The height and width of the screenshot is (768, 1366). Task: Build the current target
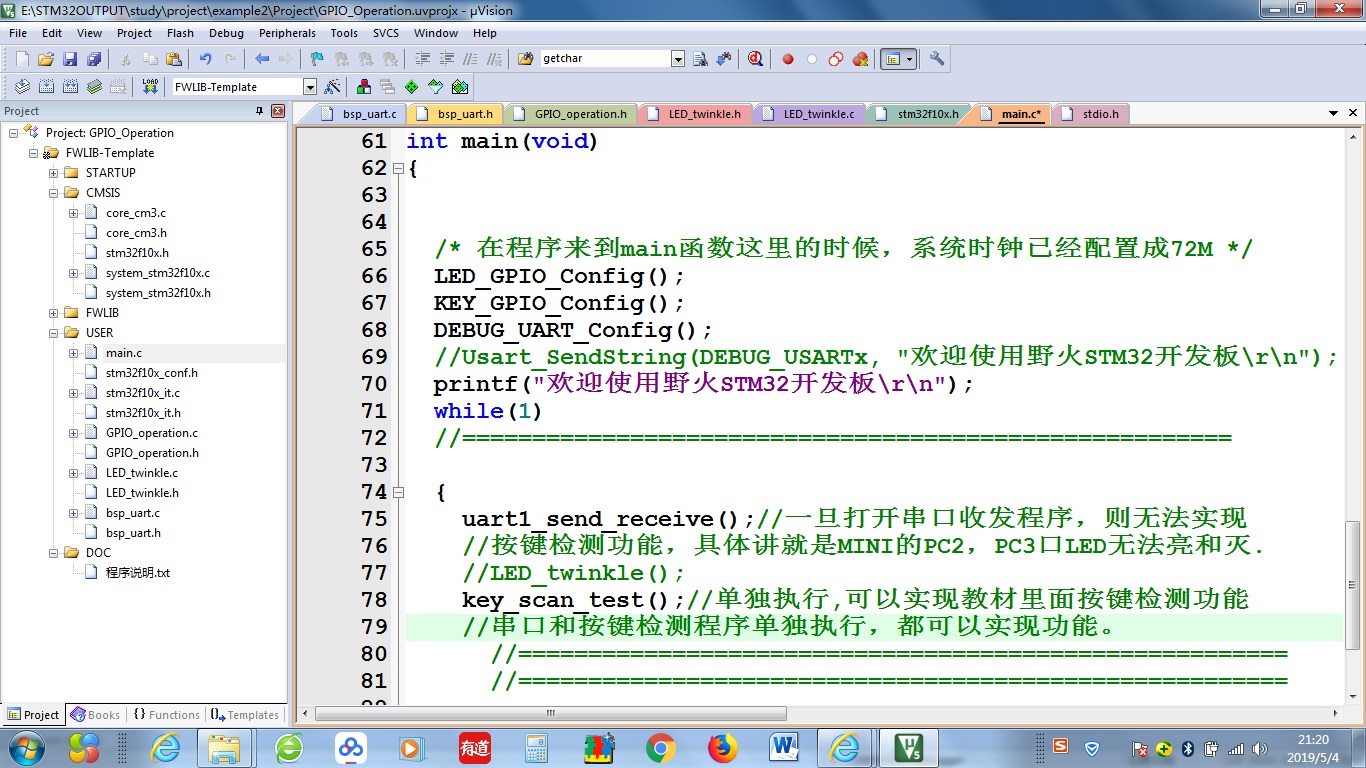point(46,86)
